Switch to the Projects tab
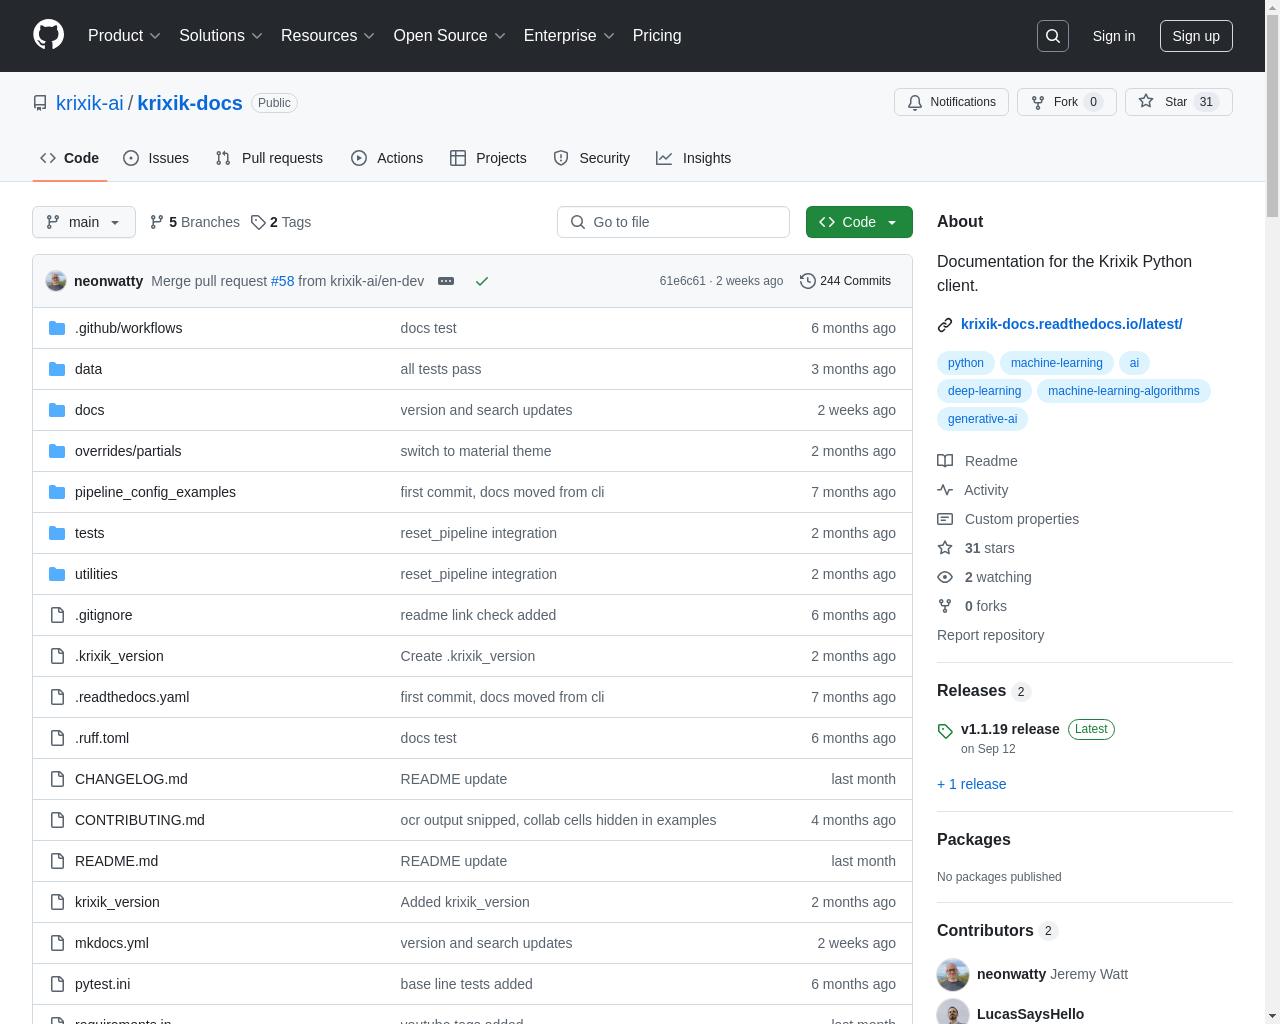1280x1024 pixels. pyautogui.click(x=488, y=158)
